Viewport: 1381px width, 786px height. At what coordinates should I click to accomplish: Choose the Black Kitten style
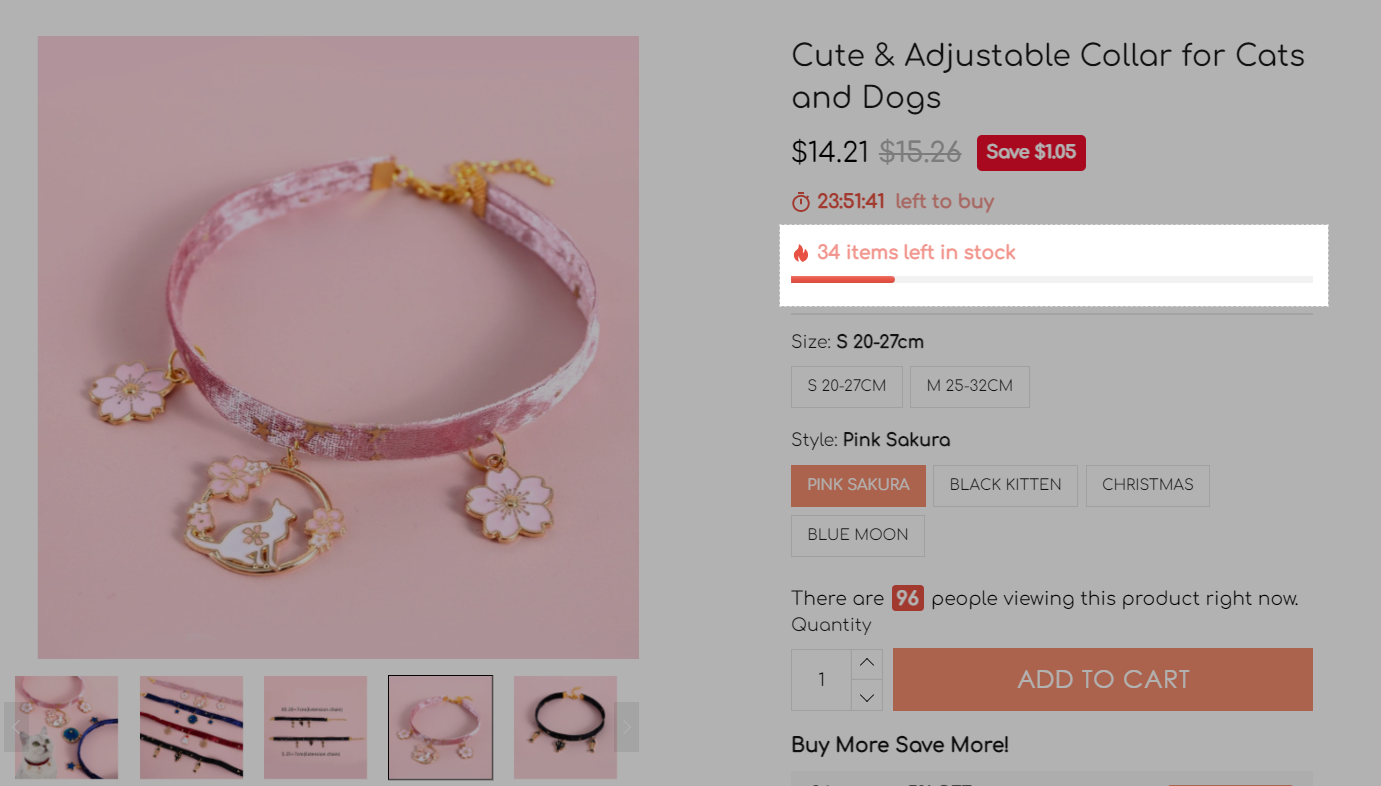pyautogui.click(x=1005, y=485)
